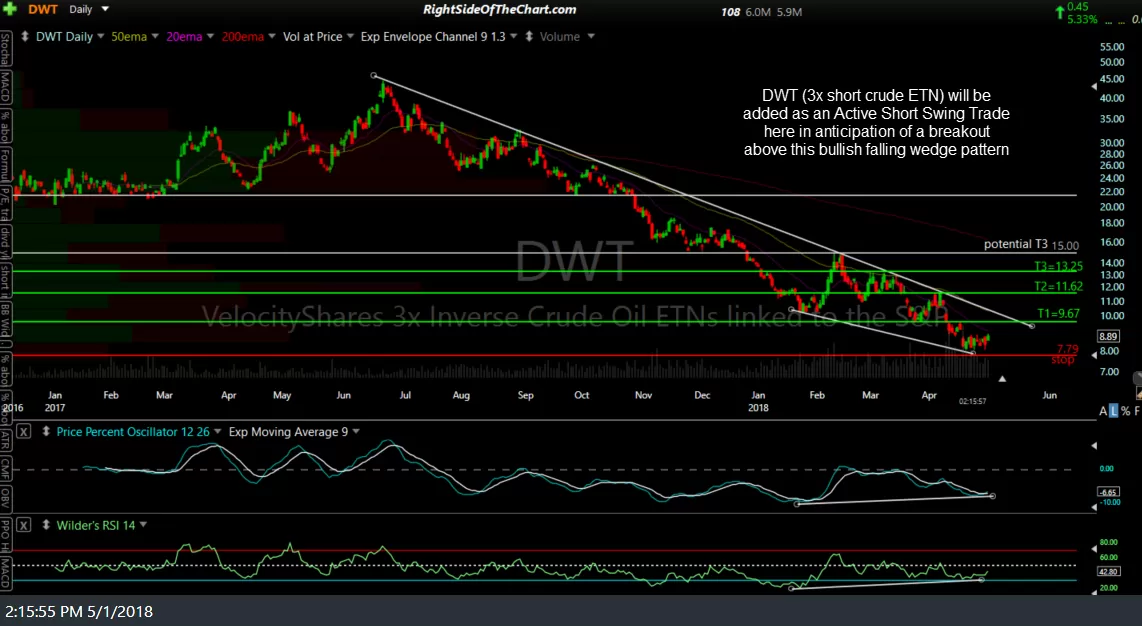Image resolution: width=1142 pixels, height=626 pixels.
Task: Click the price scale marker near 45.00
Action: (x=1094, y=86)
